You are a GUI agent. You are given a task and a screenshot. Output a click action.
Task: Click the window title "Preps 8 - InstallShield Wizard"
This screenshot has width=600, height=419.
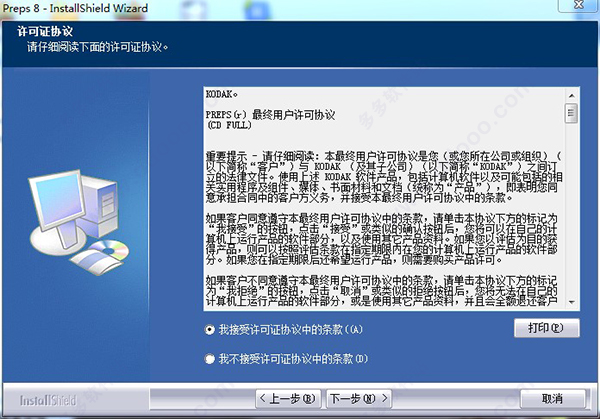[x=75, y=8]
